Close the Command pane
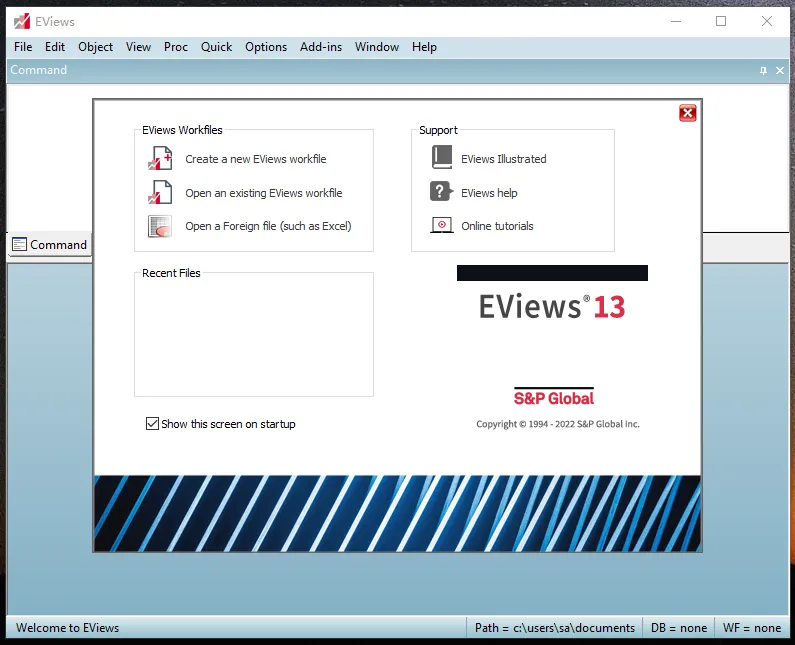The height and width of the screenshot is (645, 795). [x=780, y=70]
